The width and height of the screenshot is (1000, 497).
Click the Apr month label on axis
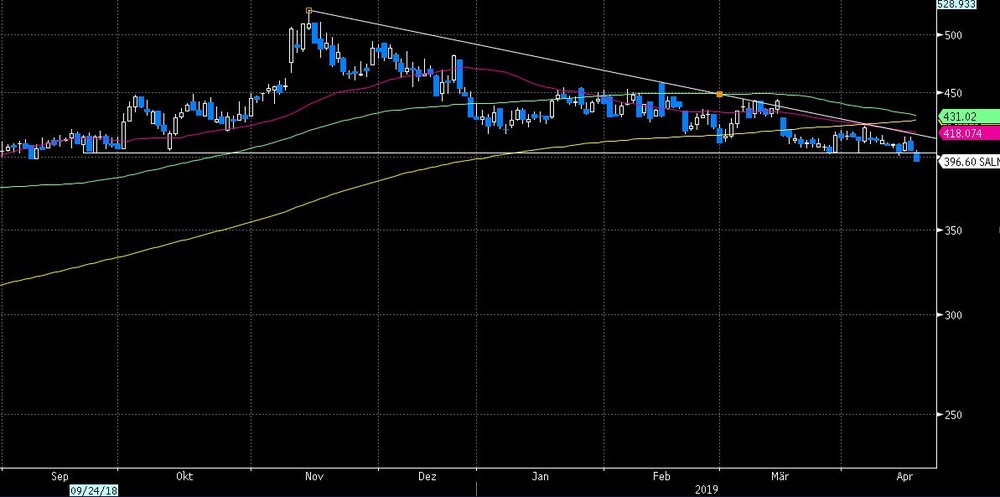tap(904, 477)
